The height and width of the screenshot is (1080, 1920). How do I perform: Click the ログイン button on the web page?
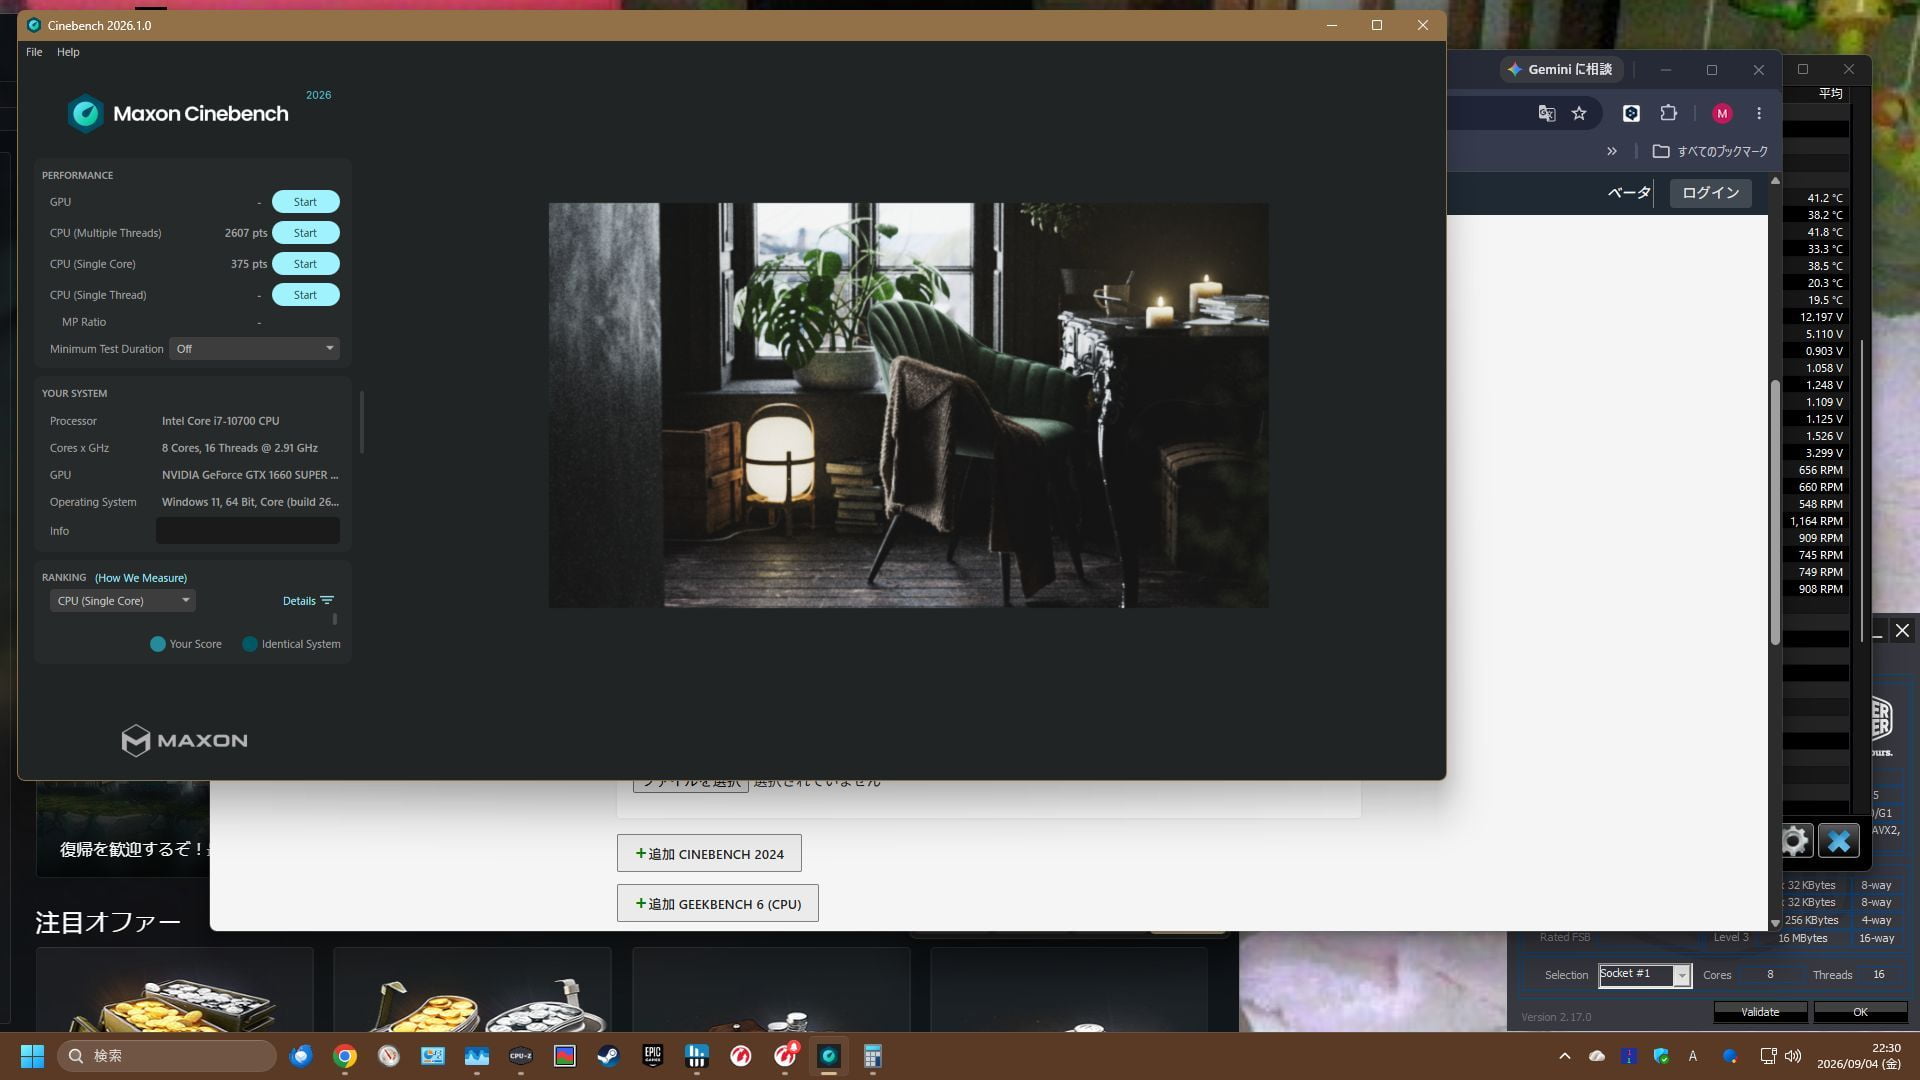[x=1710, y=193]
